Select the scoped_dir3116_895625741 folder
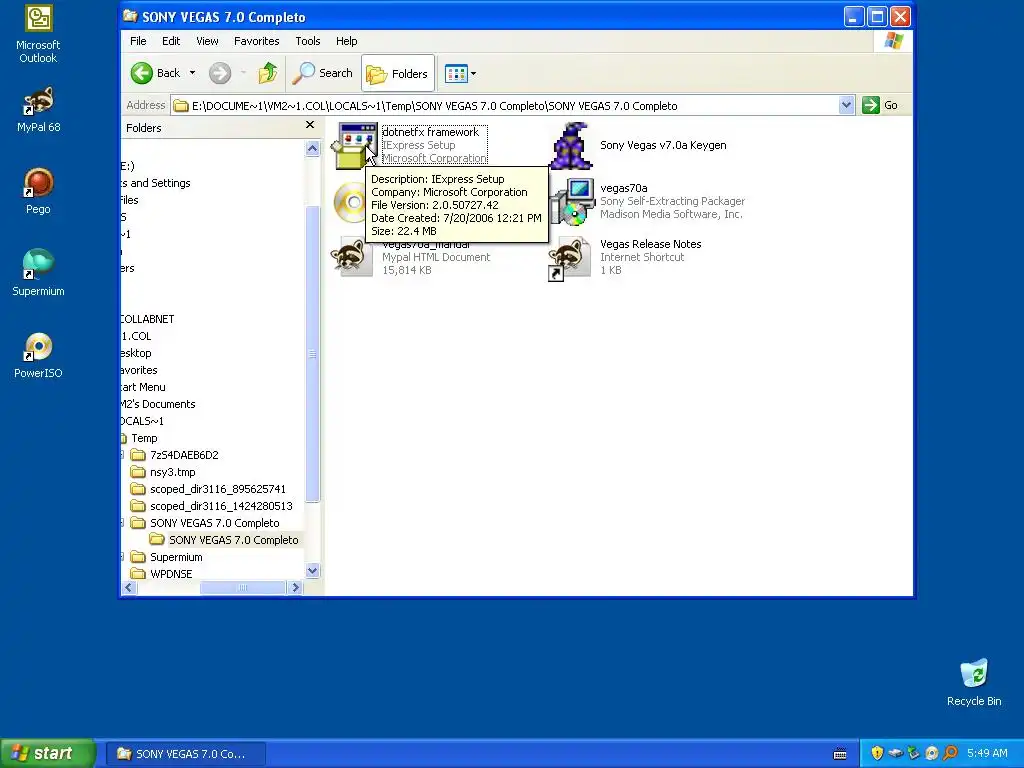This screenshot has height=768, width=1024. tap(217, 489)
